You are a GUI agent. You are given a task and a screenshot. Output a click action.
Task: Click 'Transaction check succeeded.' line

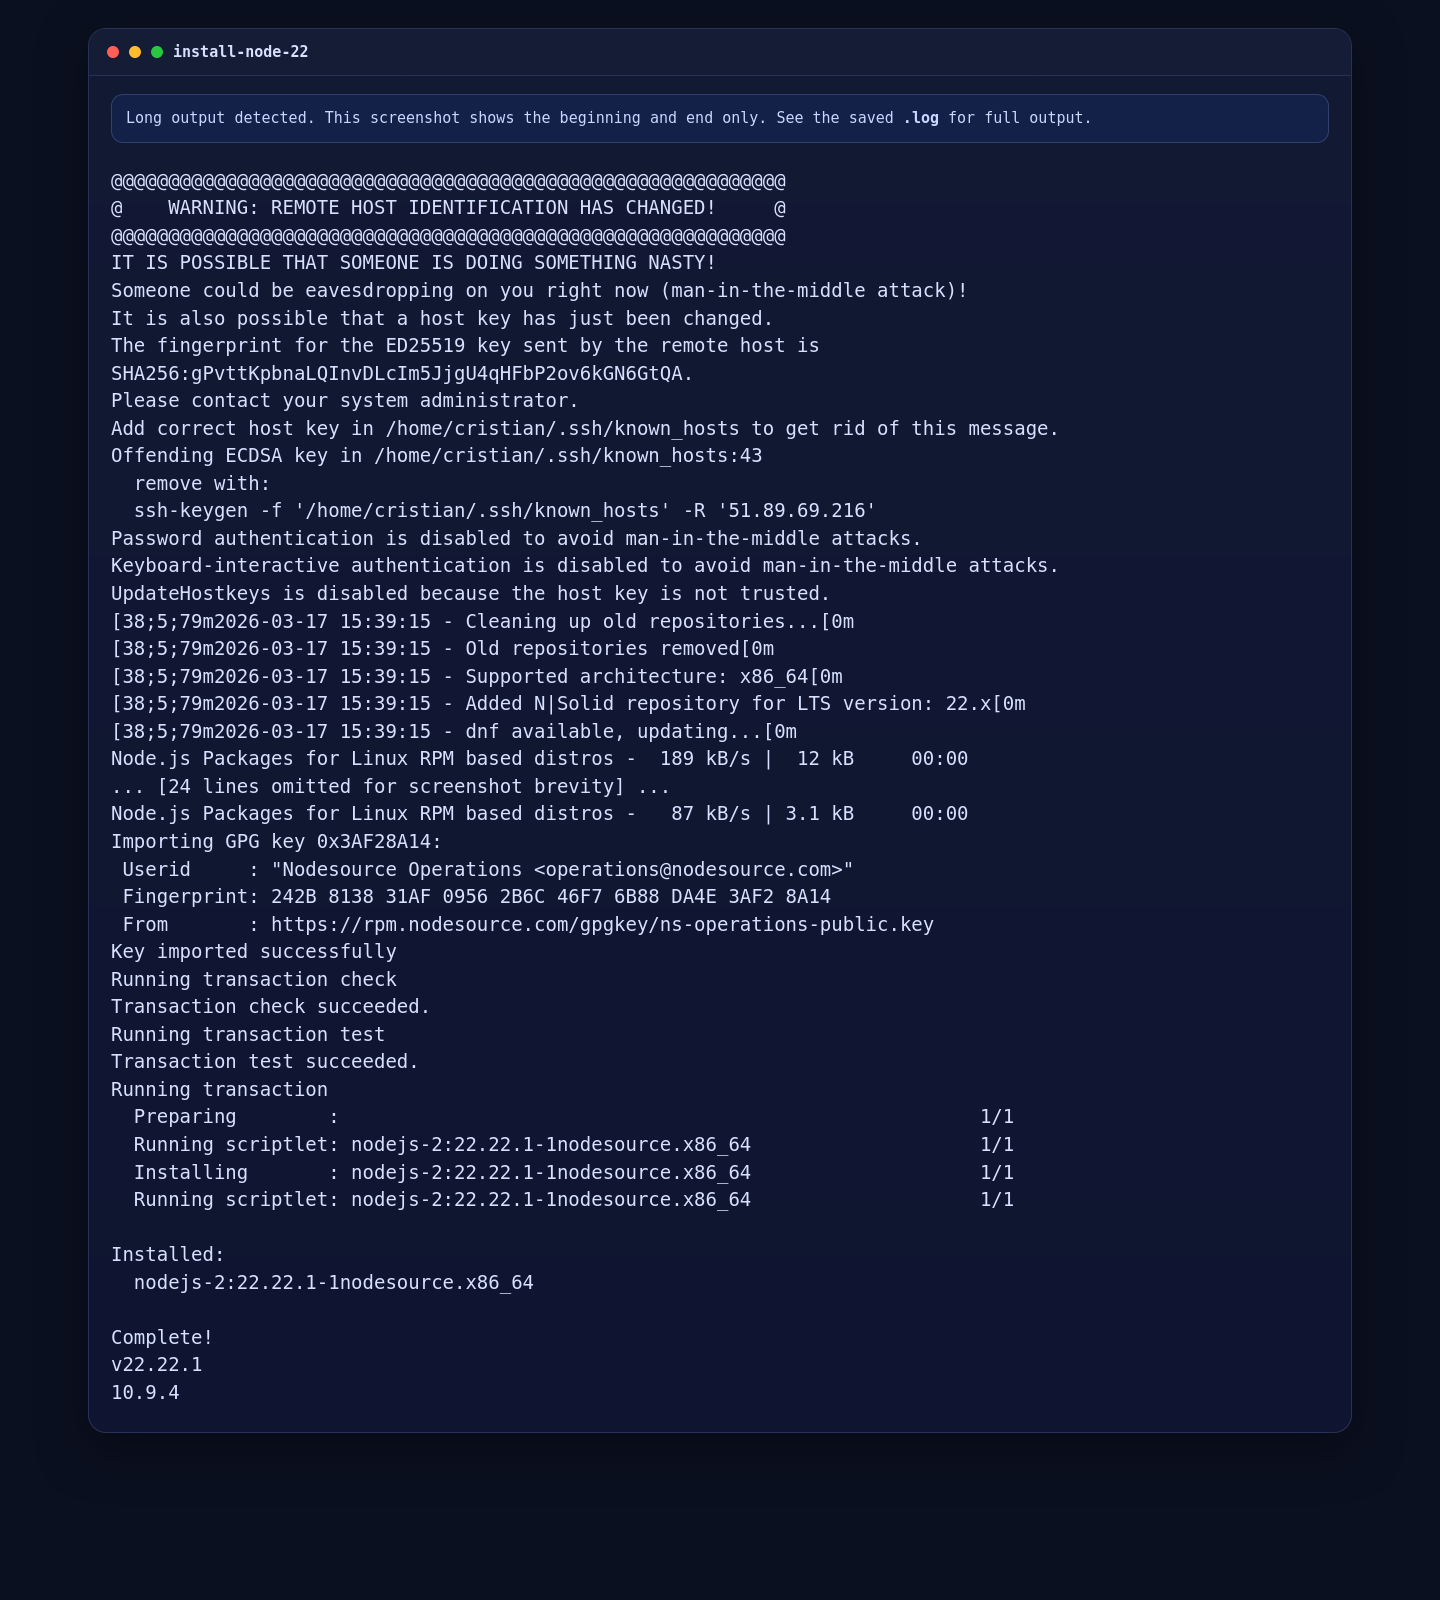click(271, 1007)
